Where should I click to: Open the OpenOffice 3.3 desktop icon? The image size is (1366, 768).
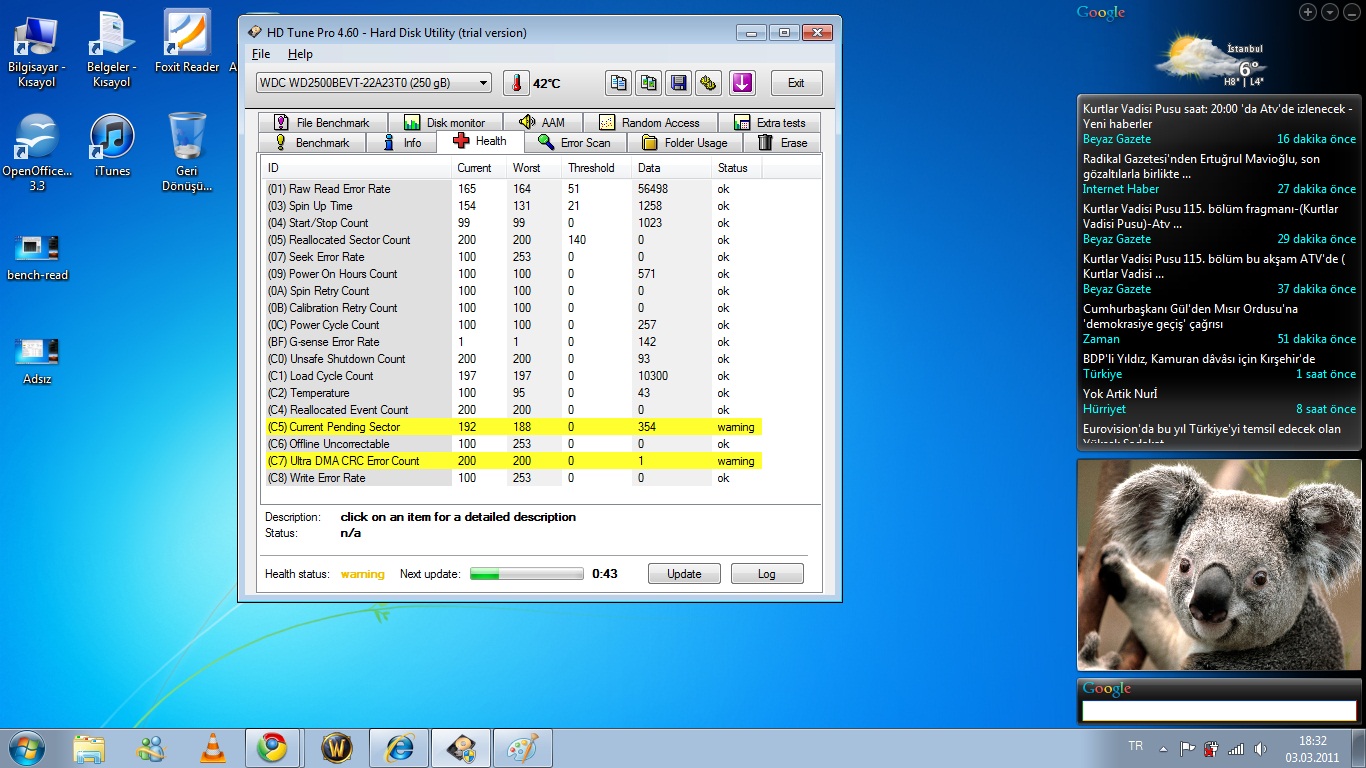point(37,152)
